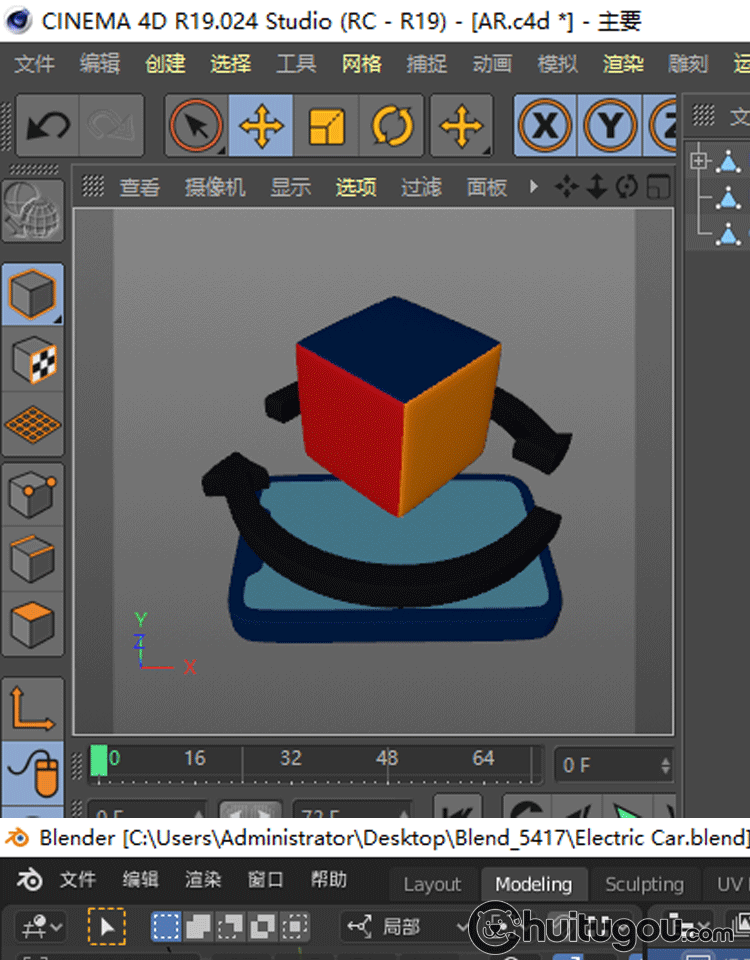Screen dimensions: 750x960
Task: Open Blender 编辑 menu
Action: pos(140,880)
